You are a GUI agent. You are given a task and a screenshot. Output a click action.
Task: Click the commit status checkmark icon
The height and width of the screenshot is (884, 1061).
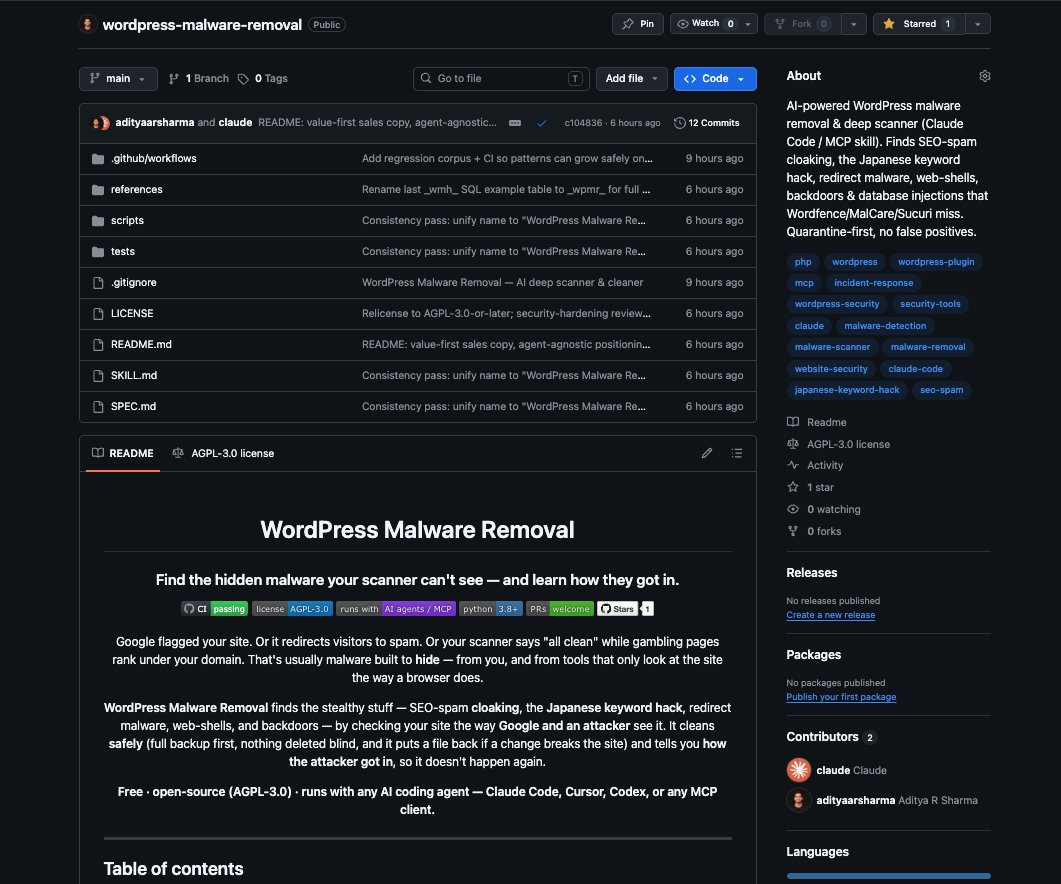pyautogui.click(x=541, y=123)
